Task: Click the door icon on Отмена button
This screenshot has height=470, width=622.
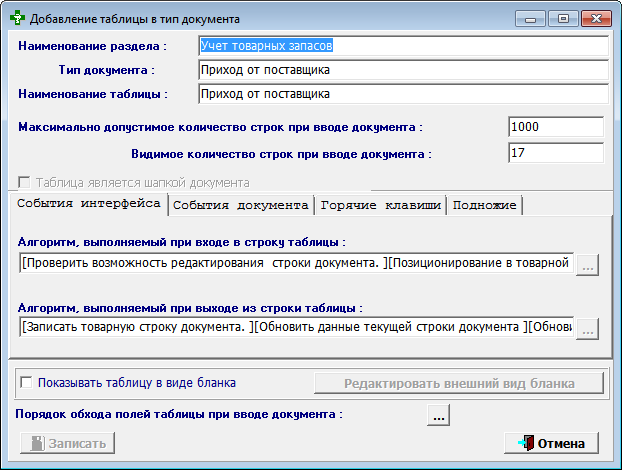Action: coord(526,443)
